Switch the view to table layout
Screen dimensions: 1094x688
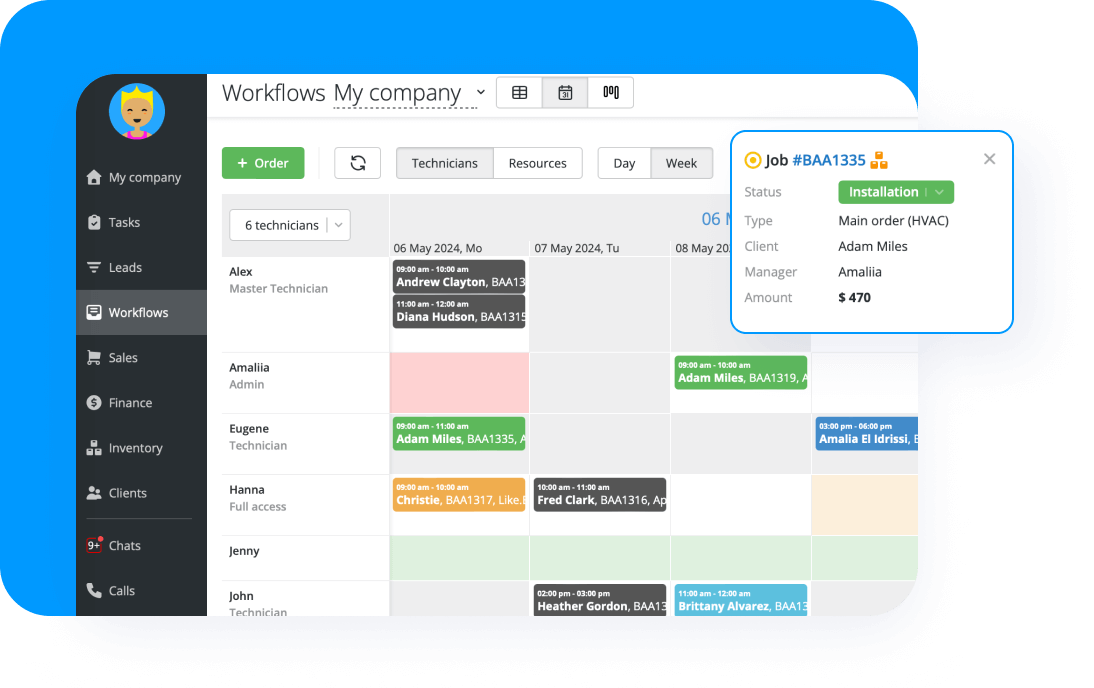point(519,92)
